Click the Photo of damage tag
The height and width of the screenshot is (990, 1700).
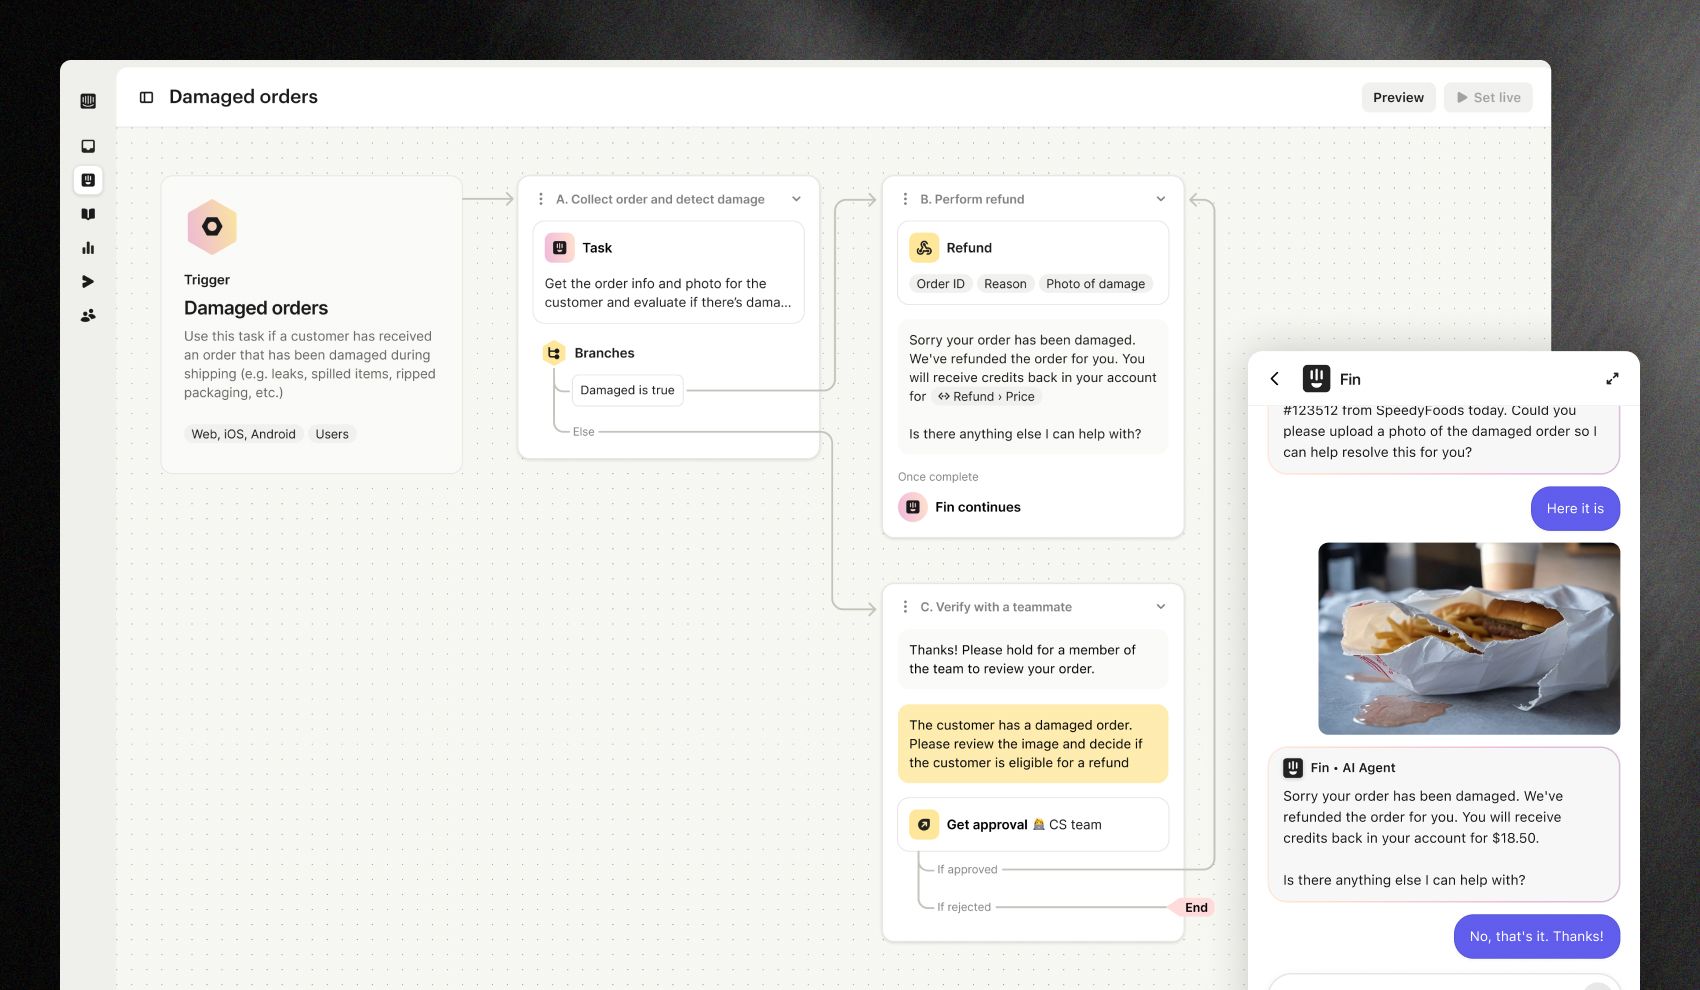coord(1095,284)
